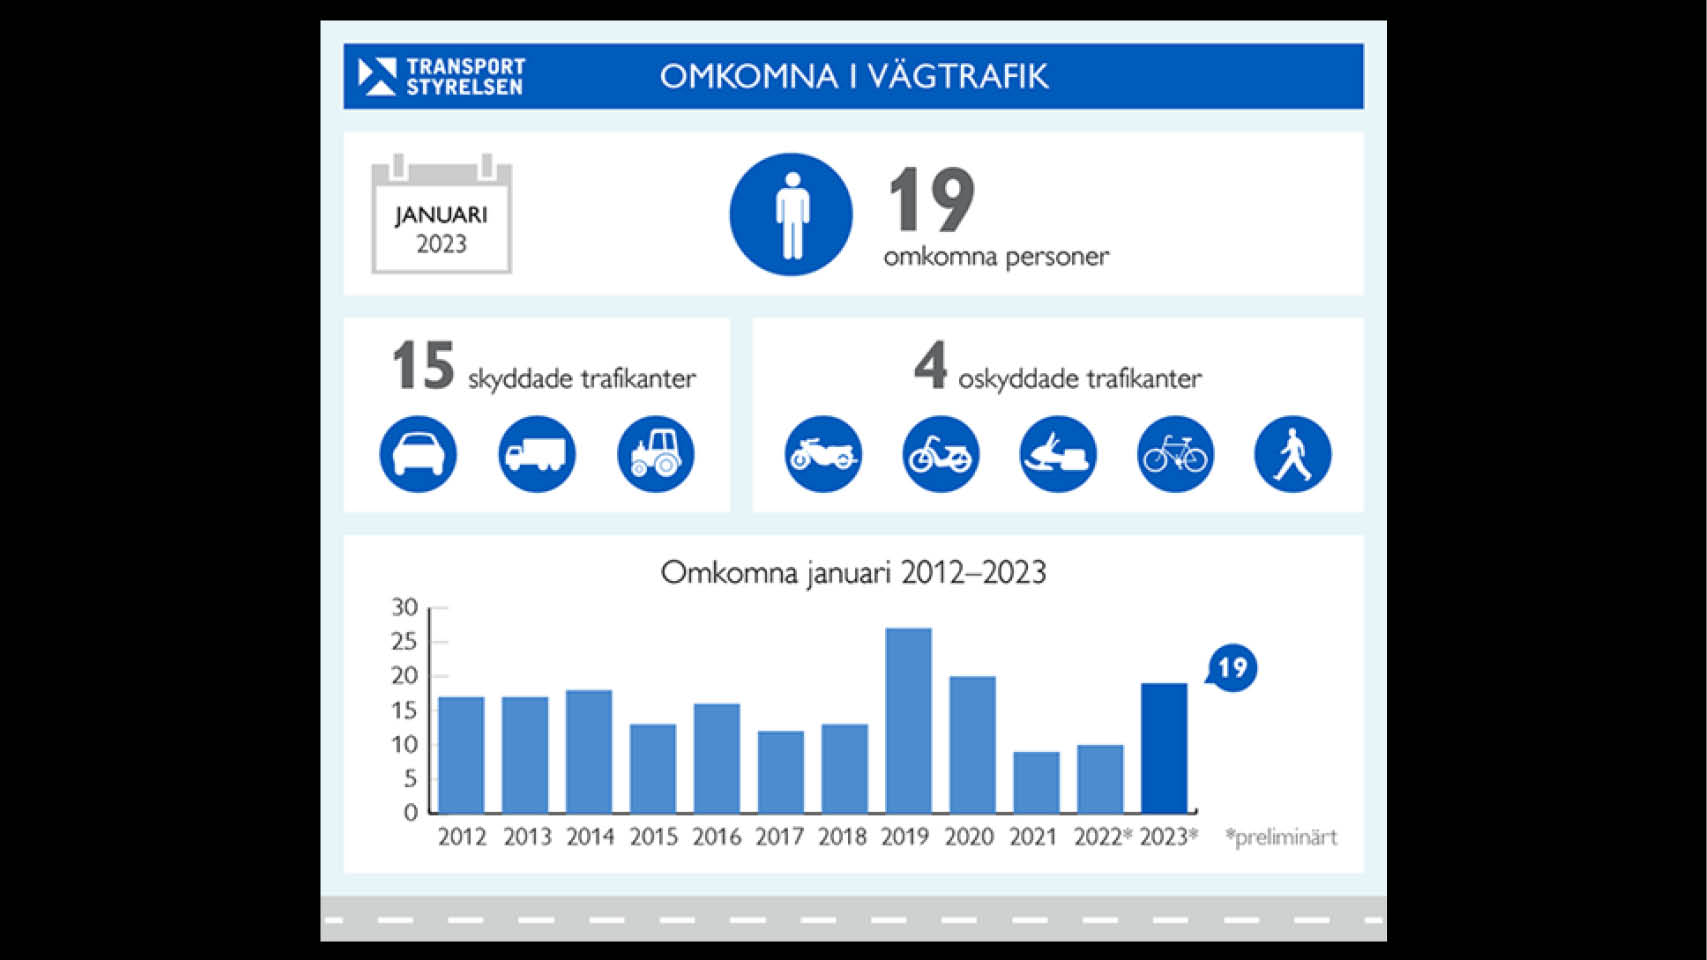The height and width of the screenshot is (960, 1707).
Task: Click the preliminärt footnote text
Action: [1283, 836]
